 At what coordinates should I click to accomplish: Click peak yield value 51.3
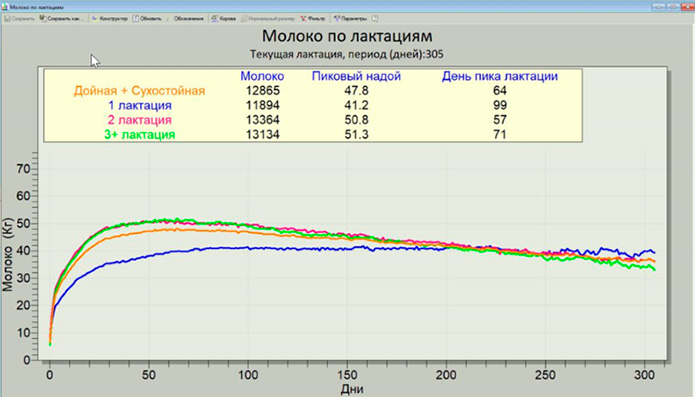pos(356,135)
